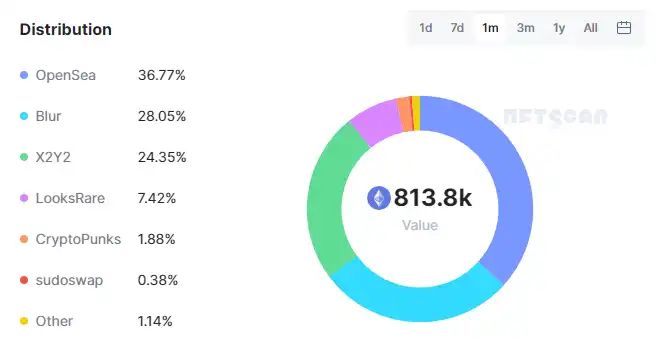
Task: Choose the 1y time range
Action: coord(559,28)
